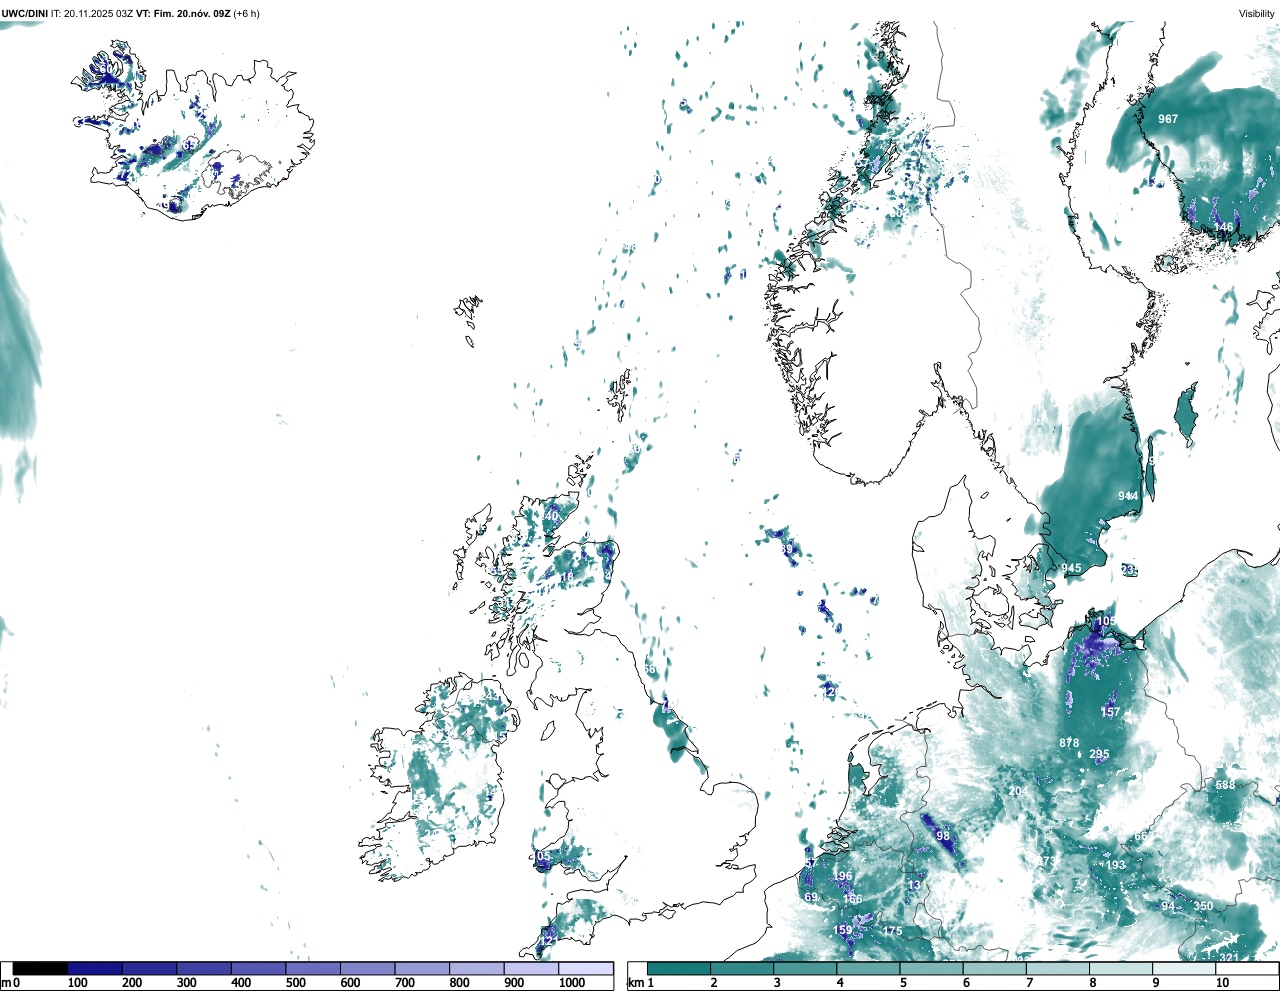This screenshot has width=1280, height=991.
Task: Click the valid time 'Fim. 20.nóv. 09Z'
Action: coord(192,14)
